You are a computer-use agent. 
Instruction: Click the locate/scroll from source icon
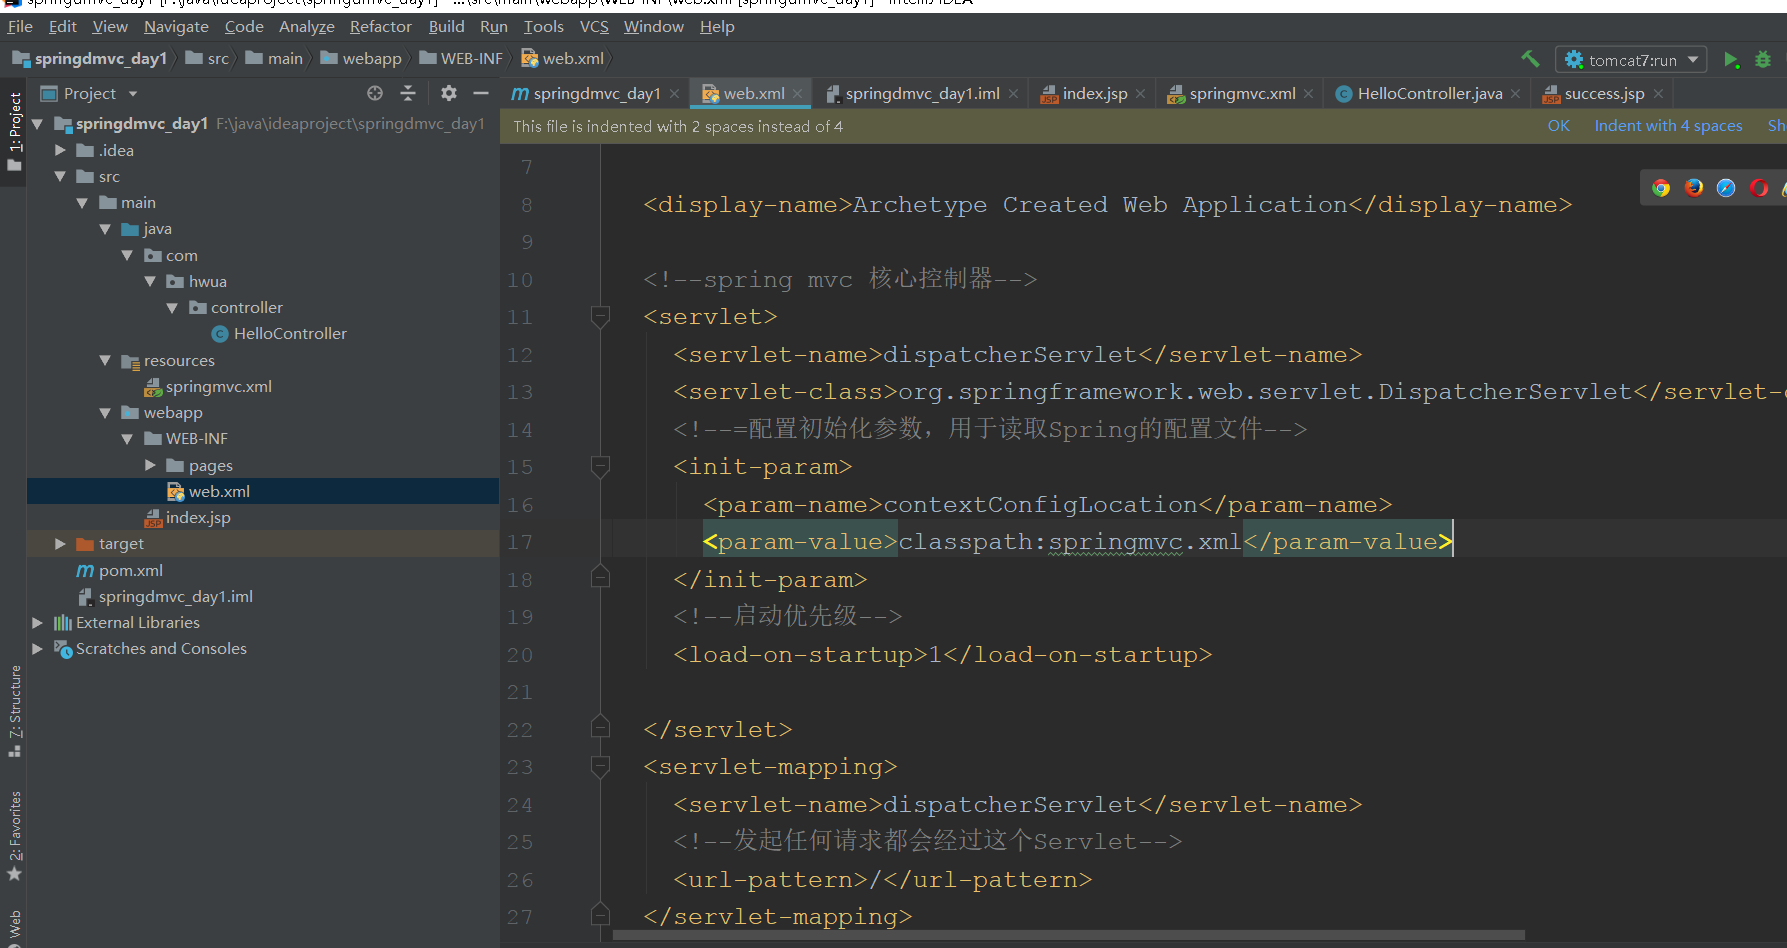click(375, 93)
